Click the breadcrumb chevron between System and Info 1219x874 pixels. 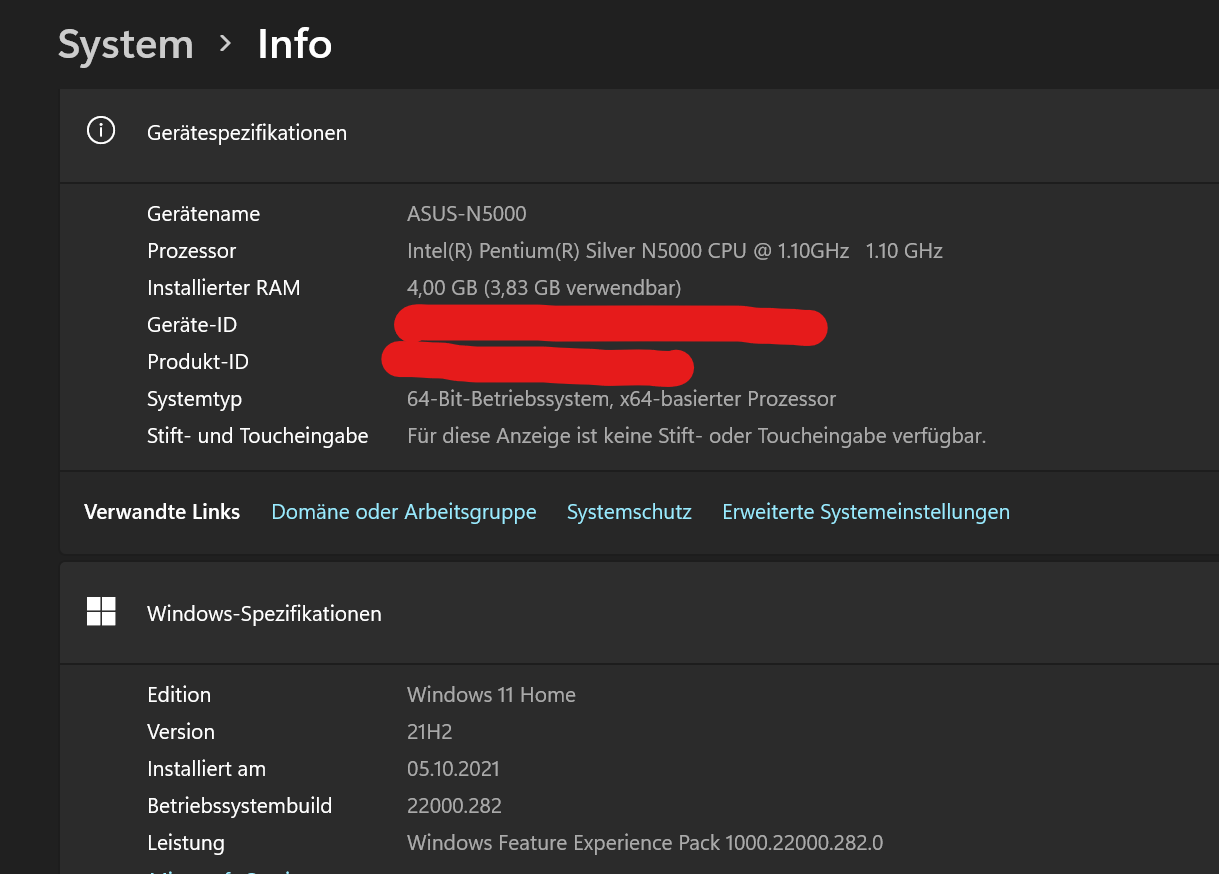[226, 44]
